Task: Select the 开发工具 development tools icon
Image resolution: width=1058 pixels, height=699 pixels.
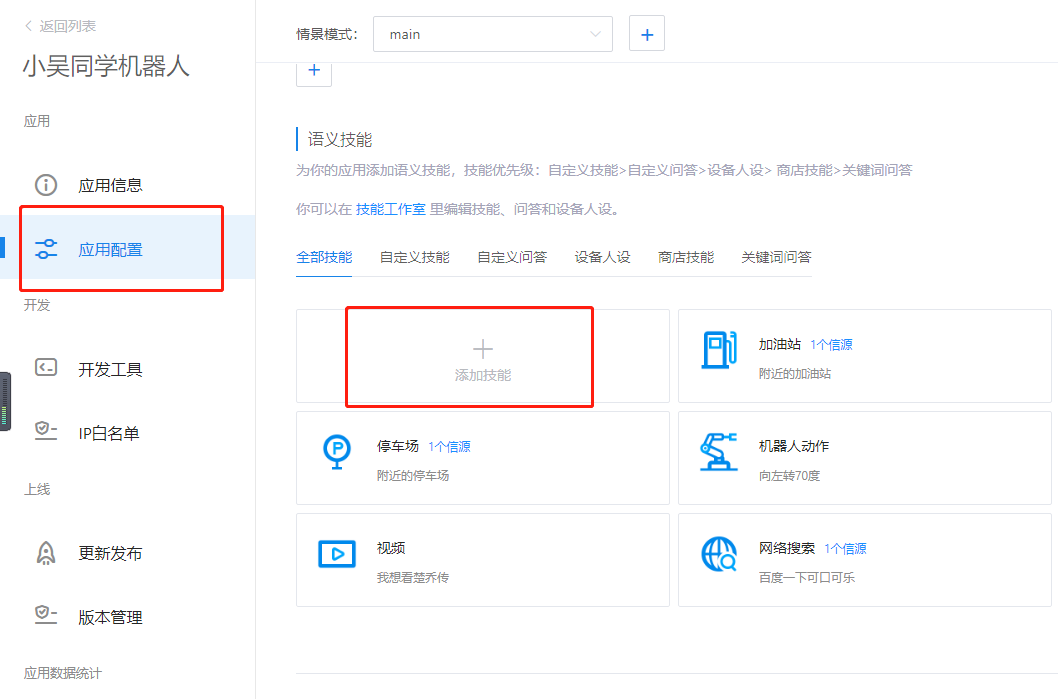Action: pos(46,368)
